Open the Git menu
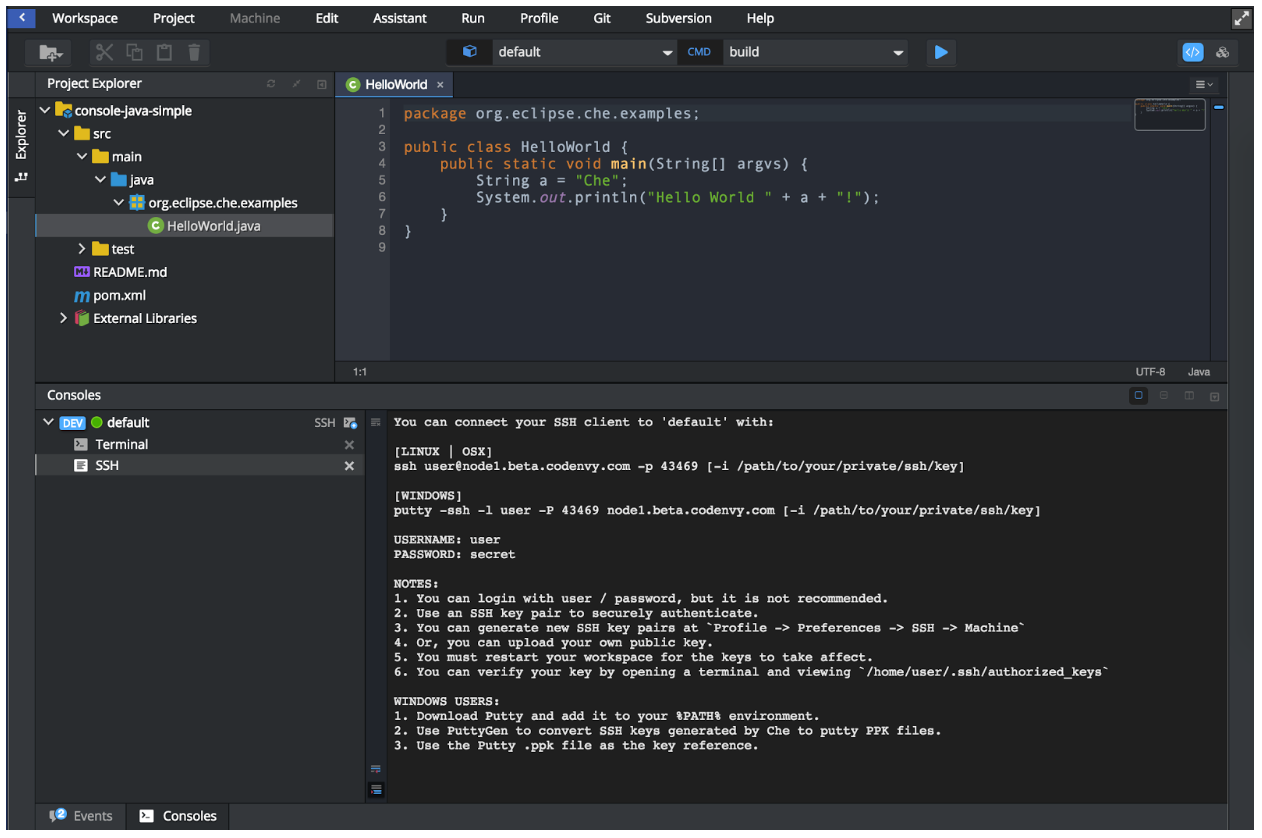This screenshot has height=838, width=1262. pos(602,18)
